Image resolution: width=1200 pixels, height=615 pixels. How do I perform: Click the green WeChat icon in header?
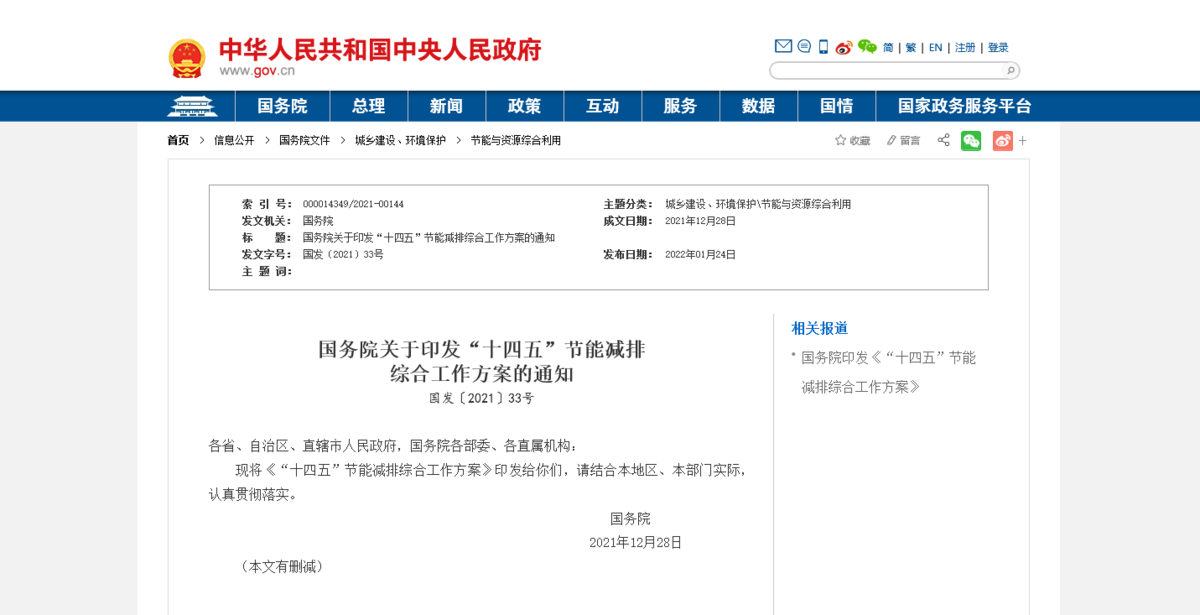[867, 47]
